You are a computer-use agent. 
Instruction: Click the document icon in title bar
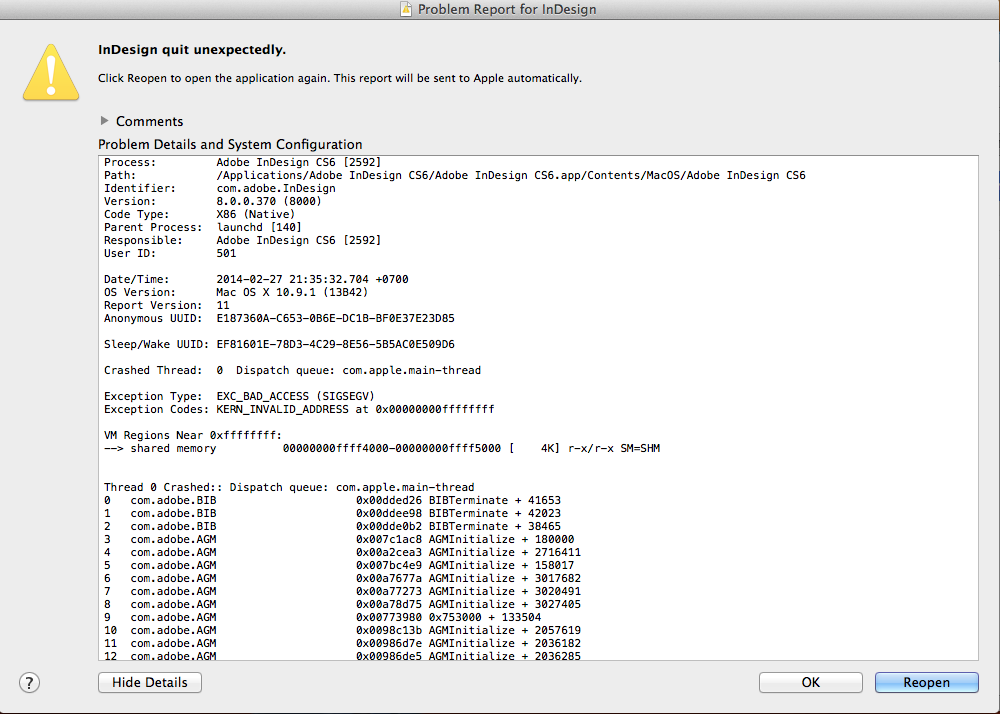tap(406, 9)
